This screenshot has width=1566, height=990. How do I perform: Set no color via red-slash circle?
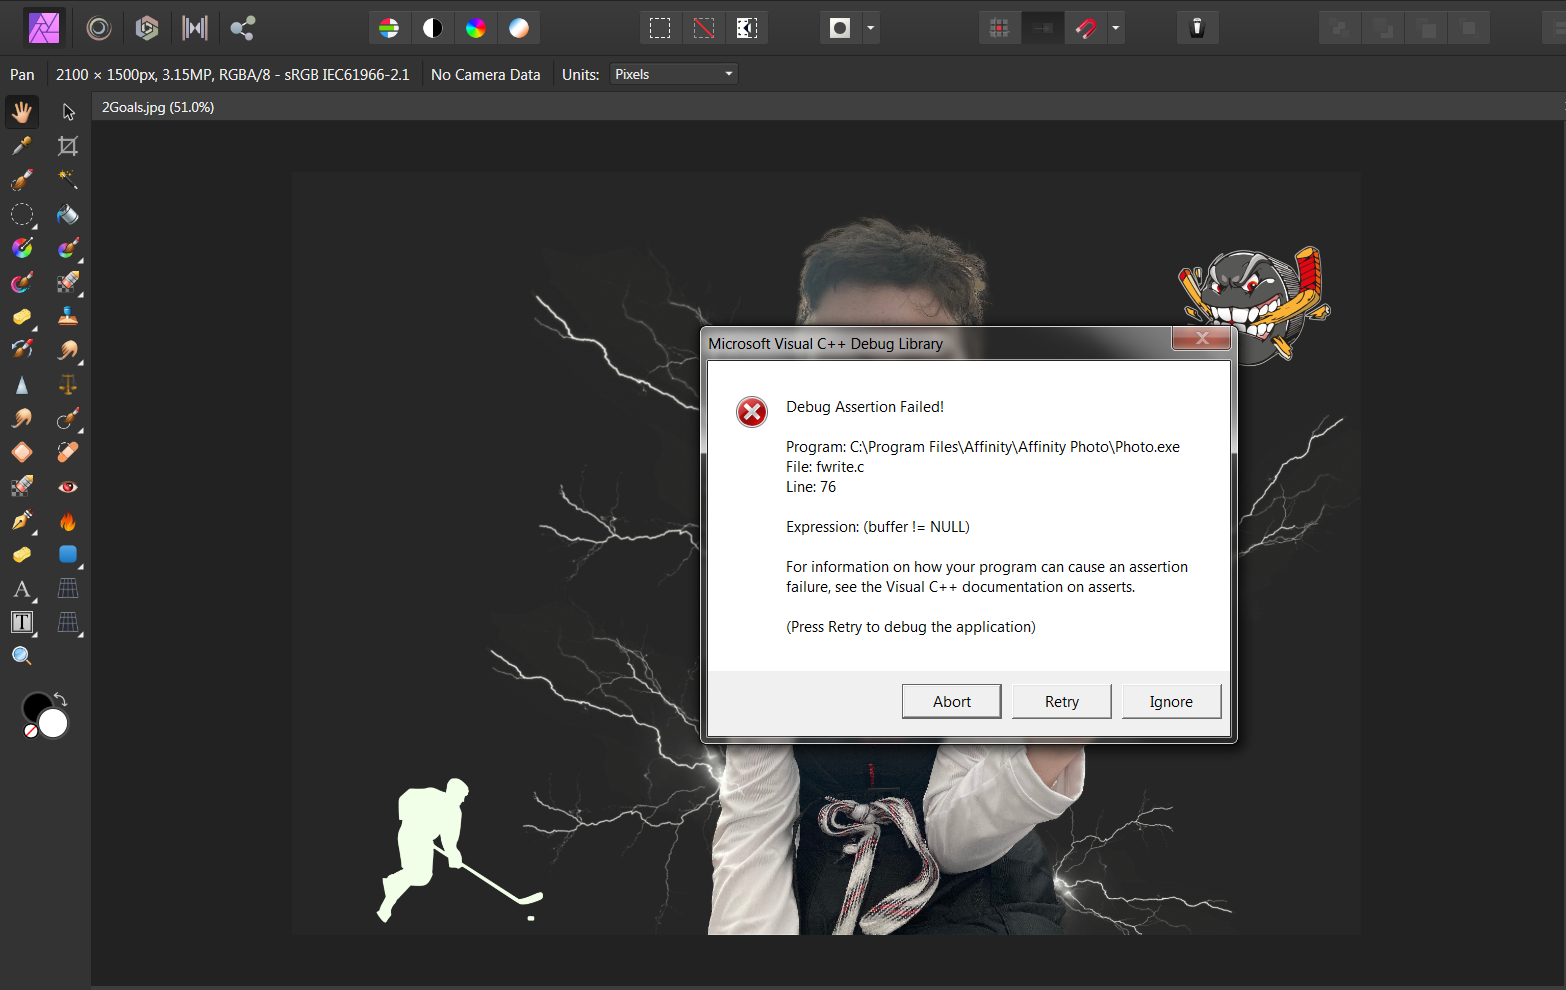pyautogui.click(x=30, y=732)
